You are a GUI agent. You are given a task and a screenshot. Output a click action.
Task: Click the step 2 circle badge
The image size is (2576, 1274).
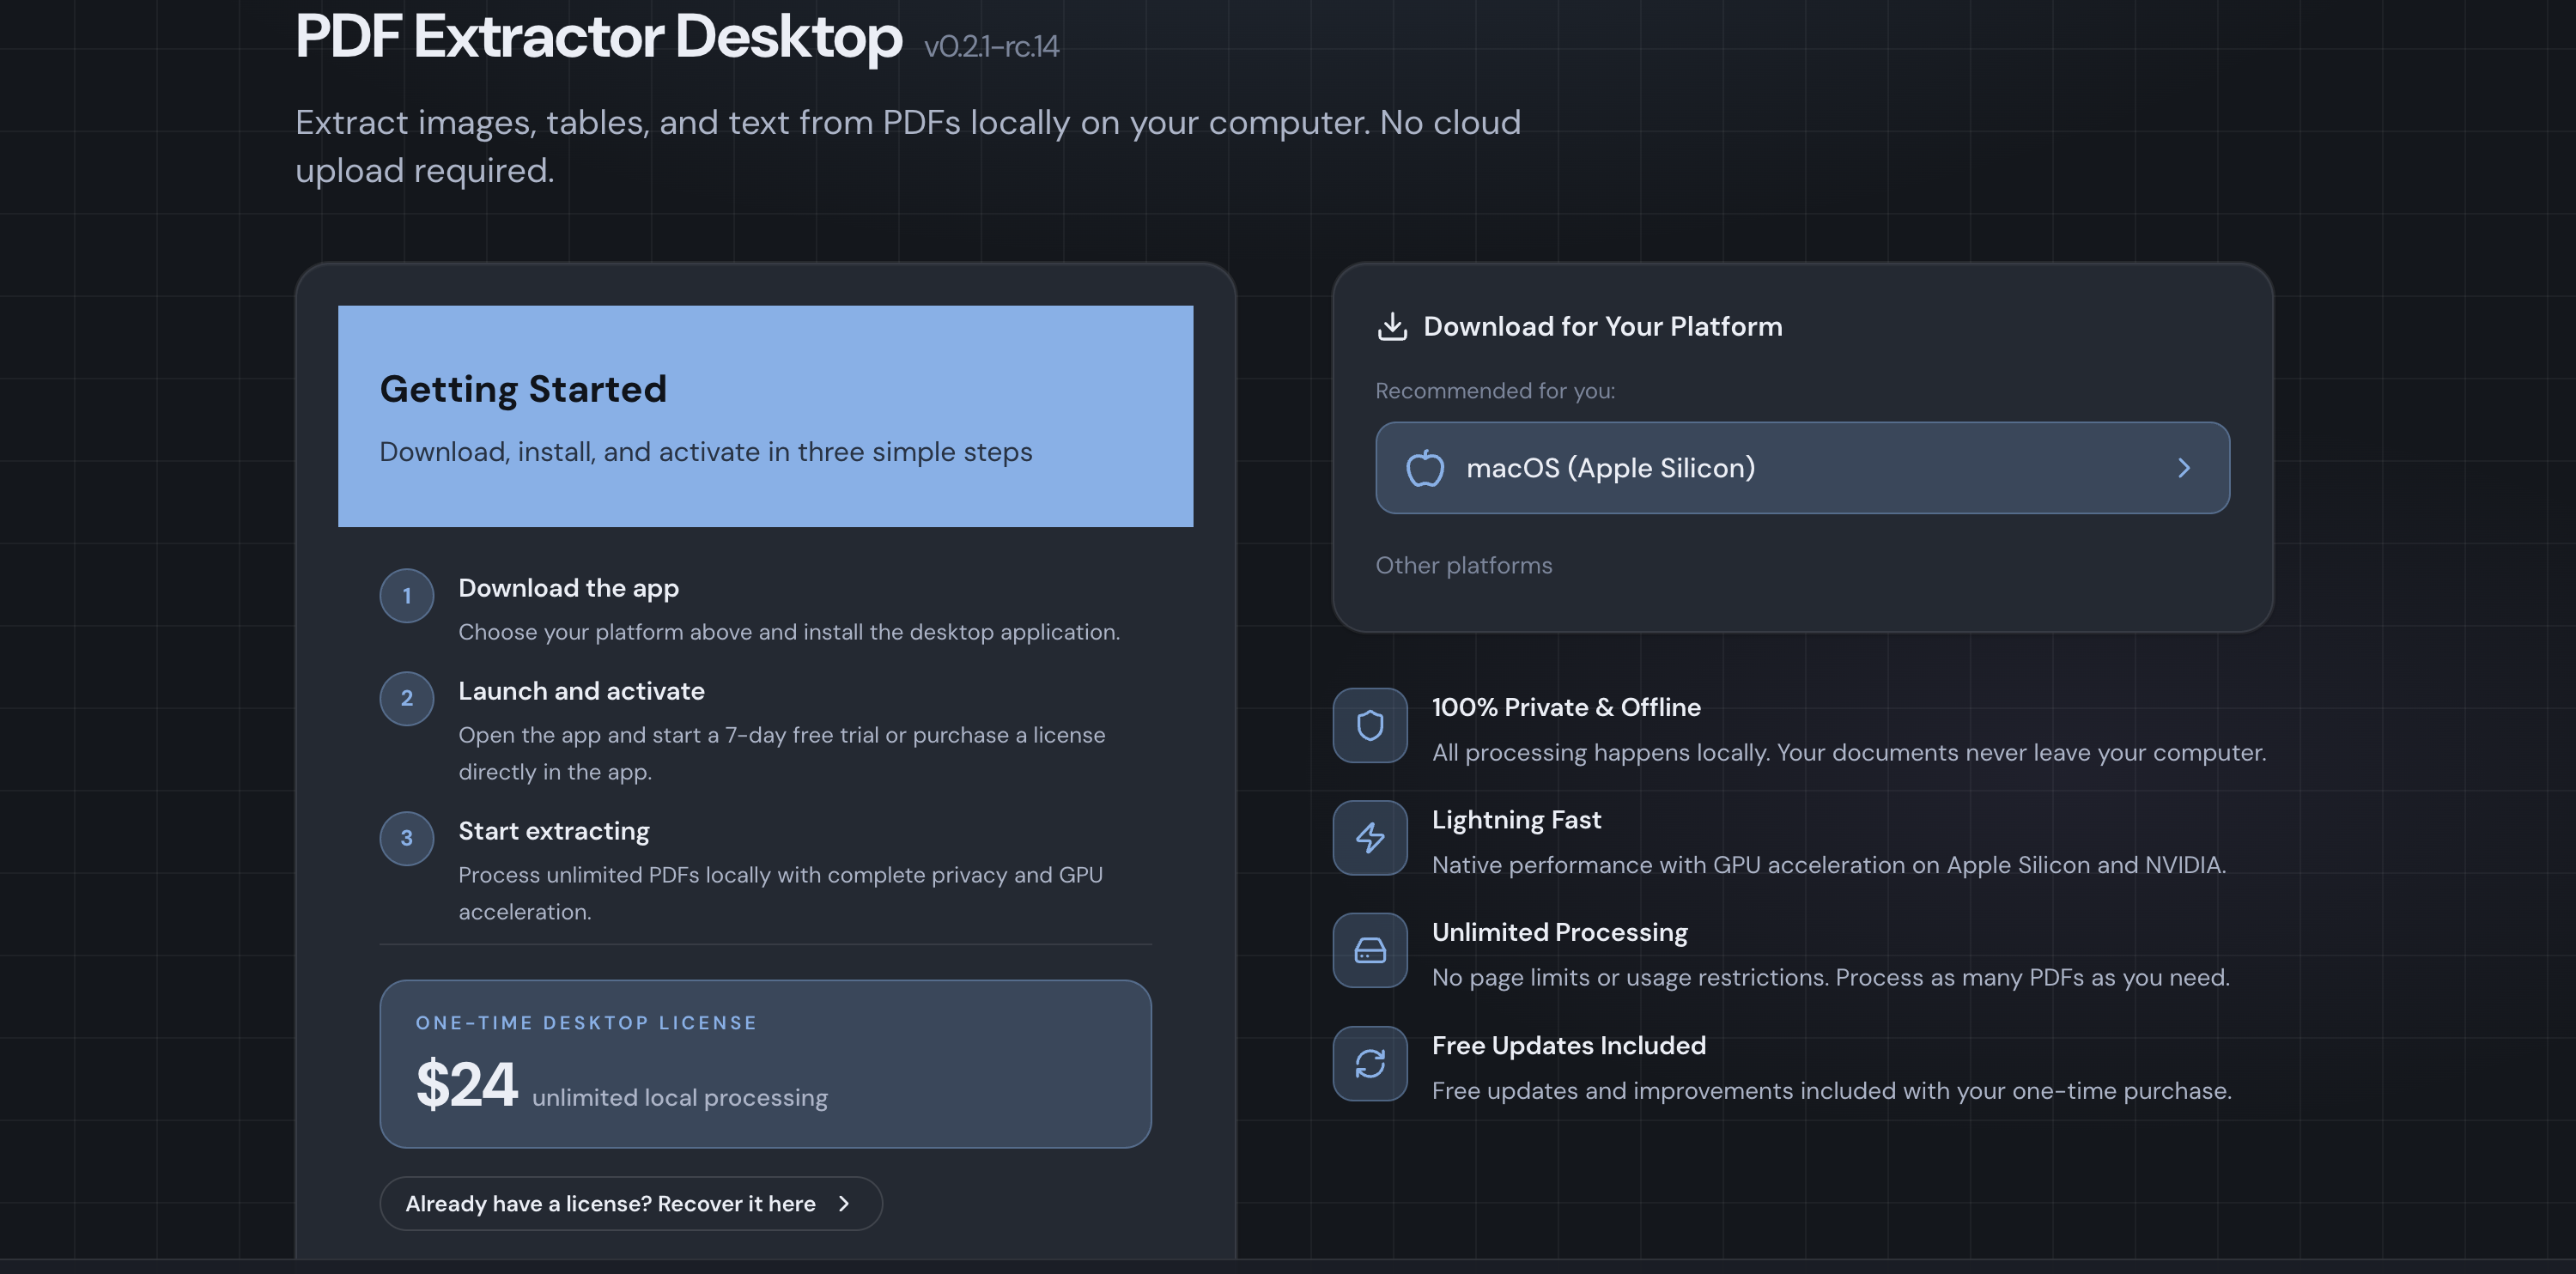click(x=407, y=698)
